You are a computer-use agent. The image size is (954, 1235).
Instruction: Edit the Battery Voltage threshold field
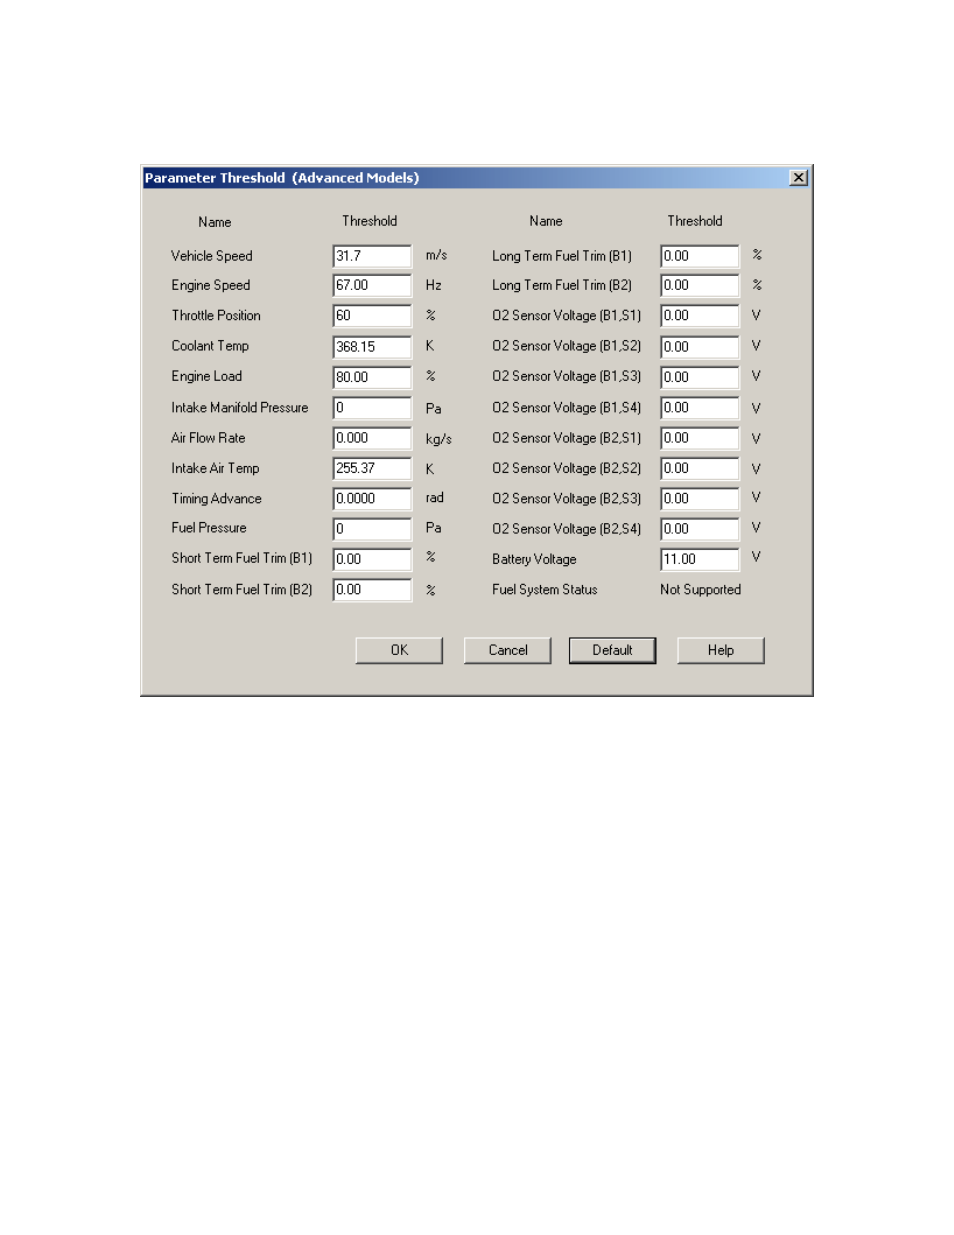[x=700, y=559]
